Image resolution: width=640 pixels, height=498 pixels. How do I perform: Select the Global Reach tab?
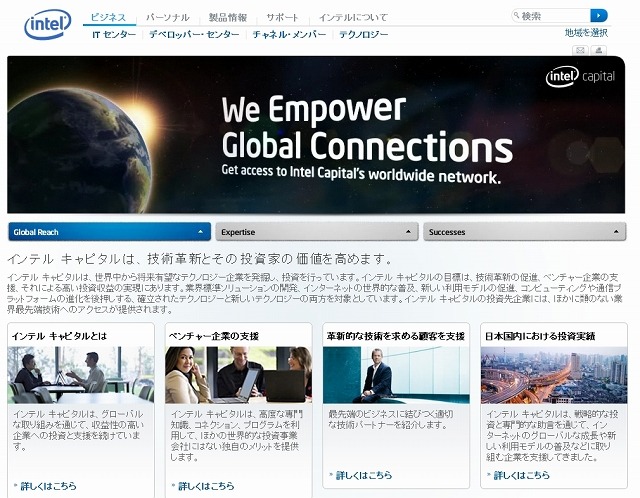coord(109,232)
